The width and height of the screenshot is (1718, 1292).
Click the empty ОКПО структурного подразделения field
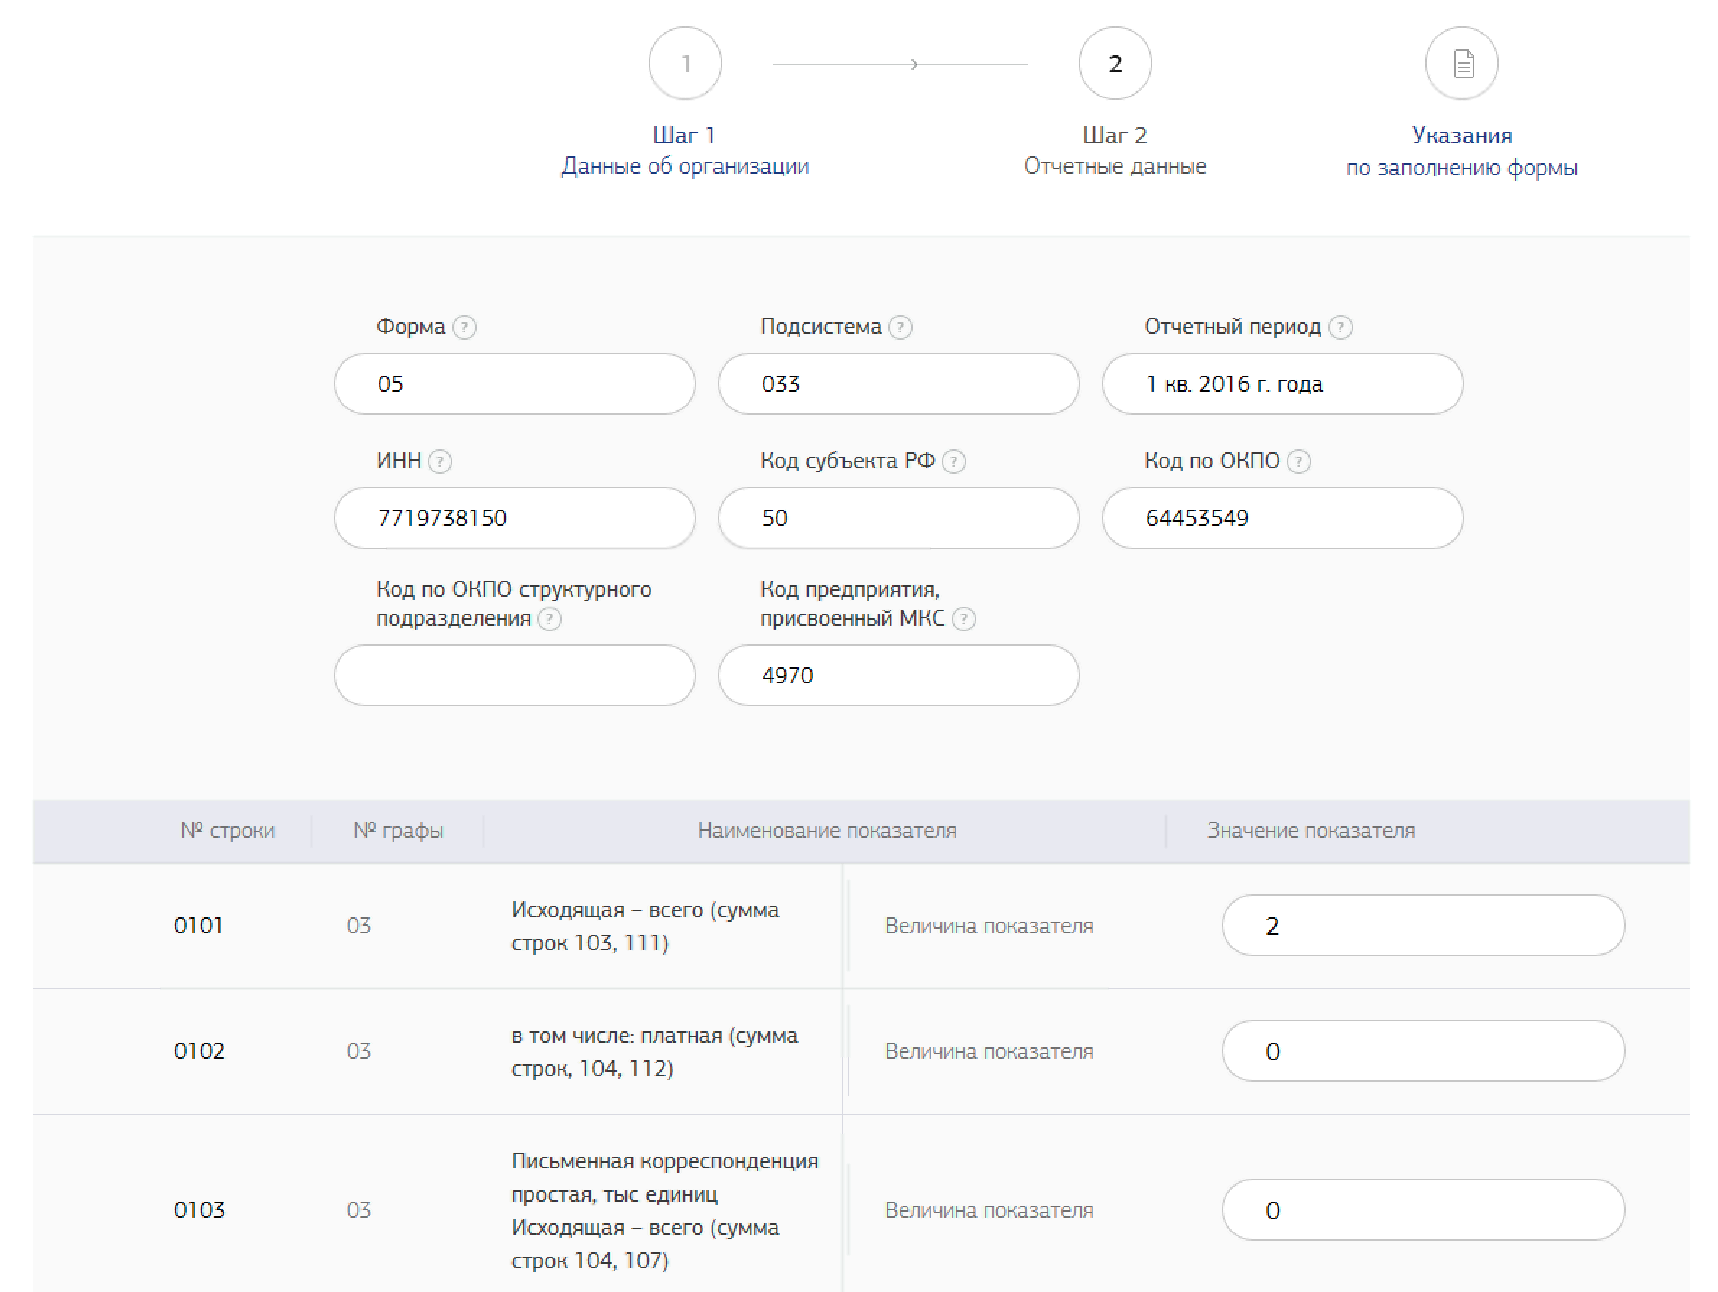[514, 675]
